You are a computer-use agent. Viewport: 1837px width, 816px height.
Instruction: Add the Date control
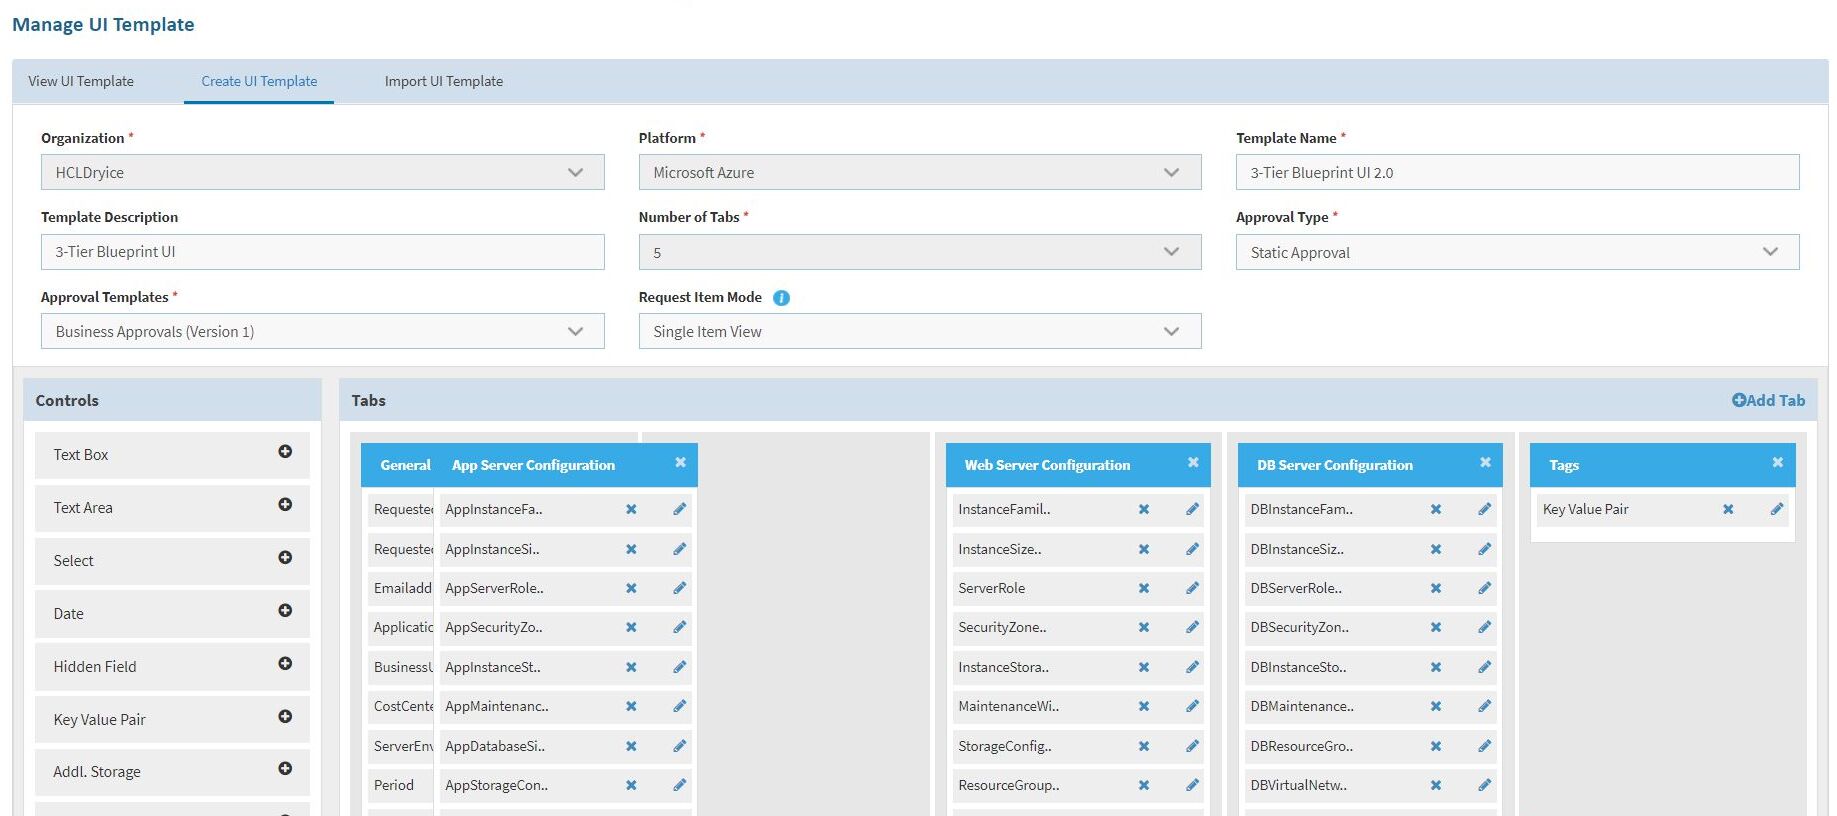285,611
